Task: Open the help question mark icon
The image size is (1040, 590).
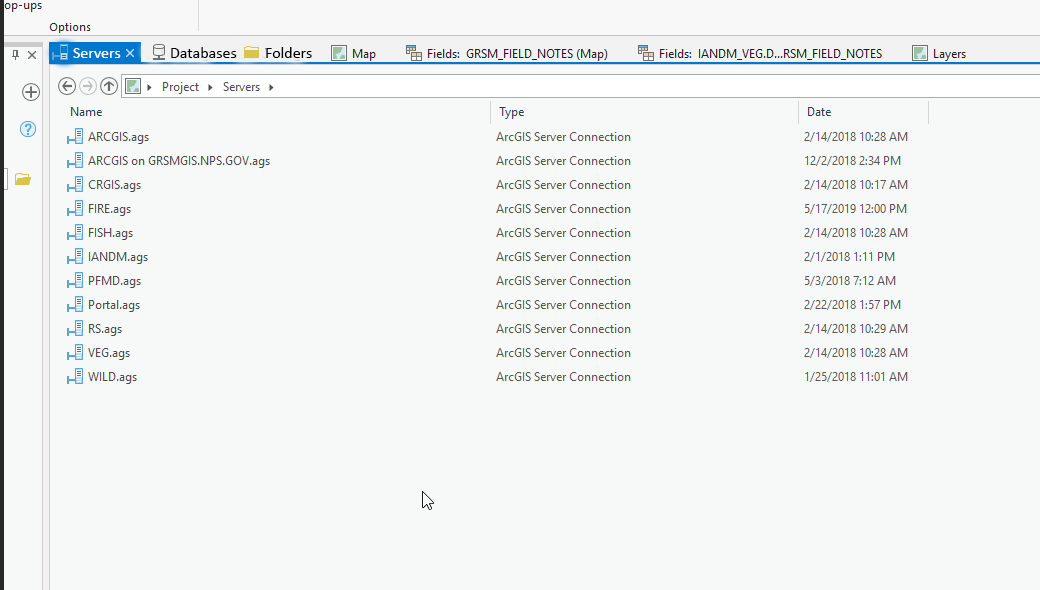Action: (28, 129)
